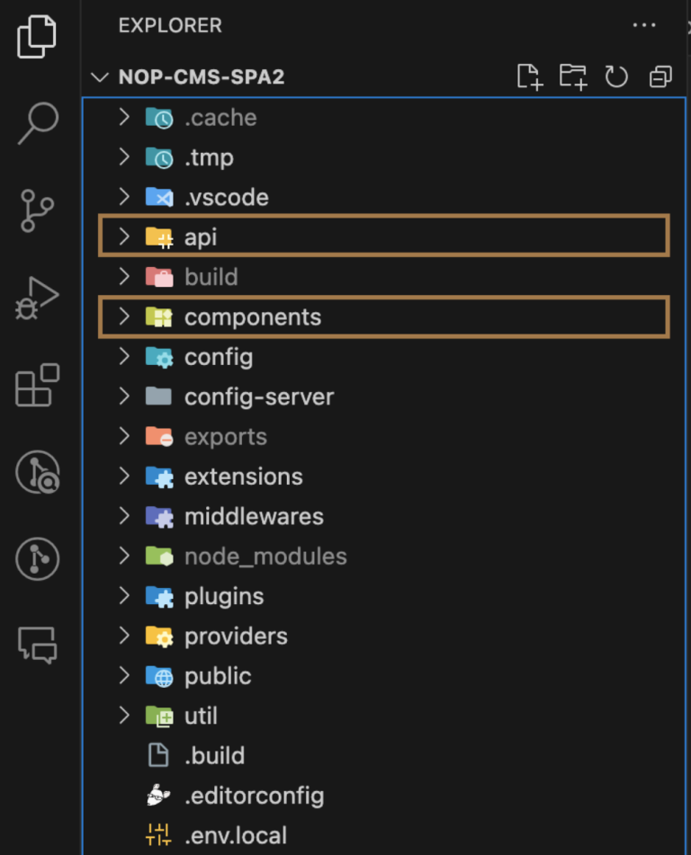Expand the .cache folder chevron
The image size is (691, 855).
[124, 117]
